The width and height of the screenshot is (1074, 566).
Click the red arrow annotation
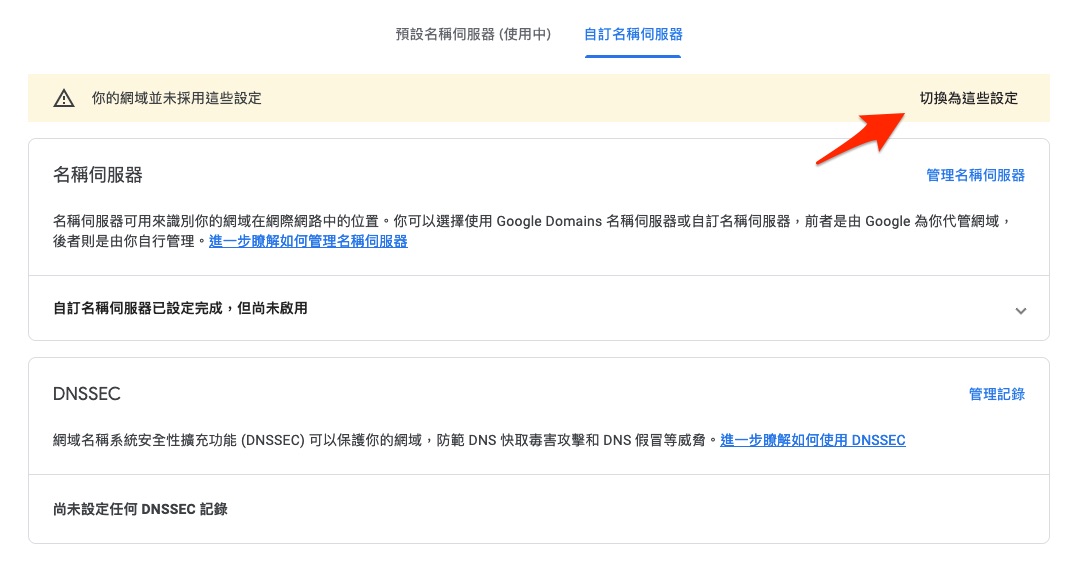click(x=861, y=135)
